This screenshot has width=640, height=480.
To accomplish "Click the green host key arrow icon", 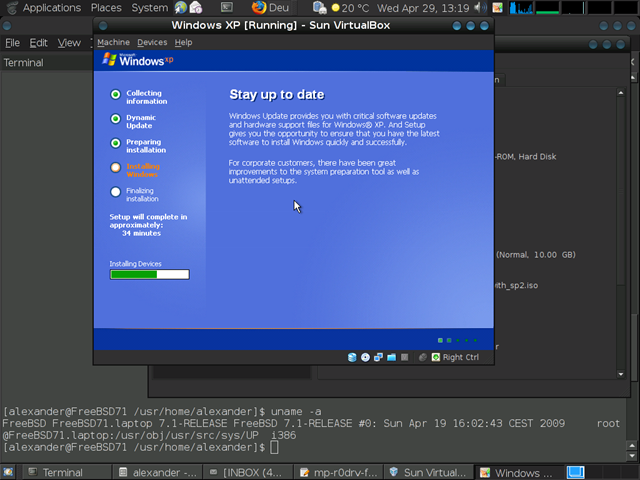I will (x=435, y=357).
